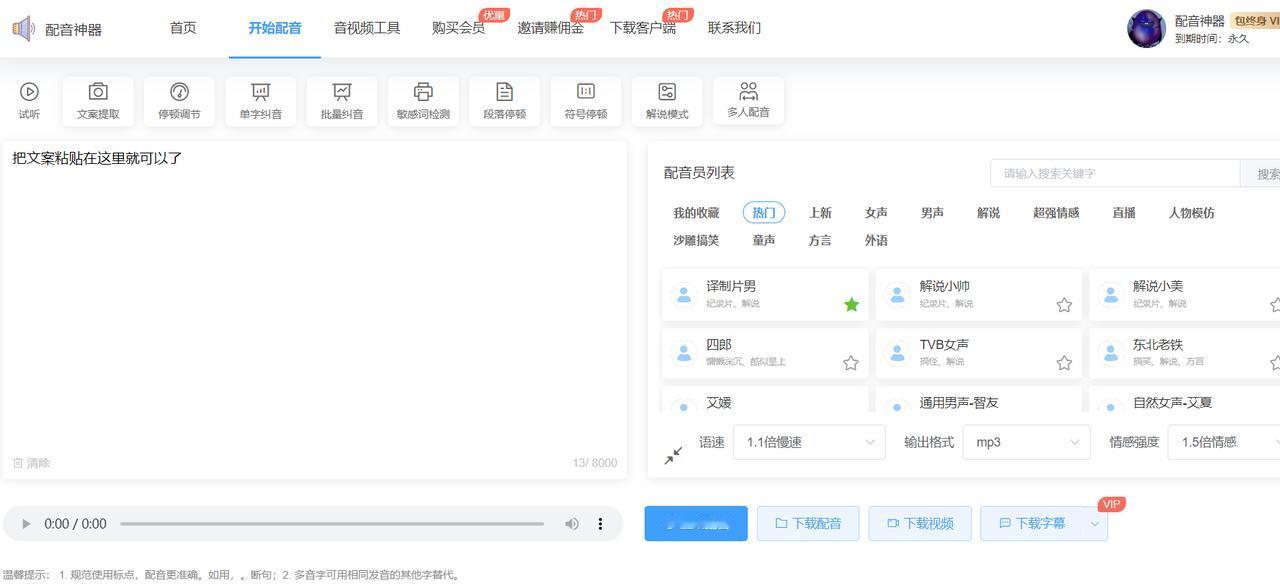Open the 文案提取 text extraction tool
The width and height of the screenshot is (1280, 585).
pyautogui.click(x=98, y=101)
